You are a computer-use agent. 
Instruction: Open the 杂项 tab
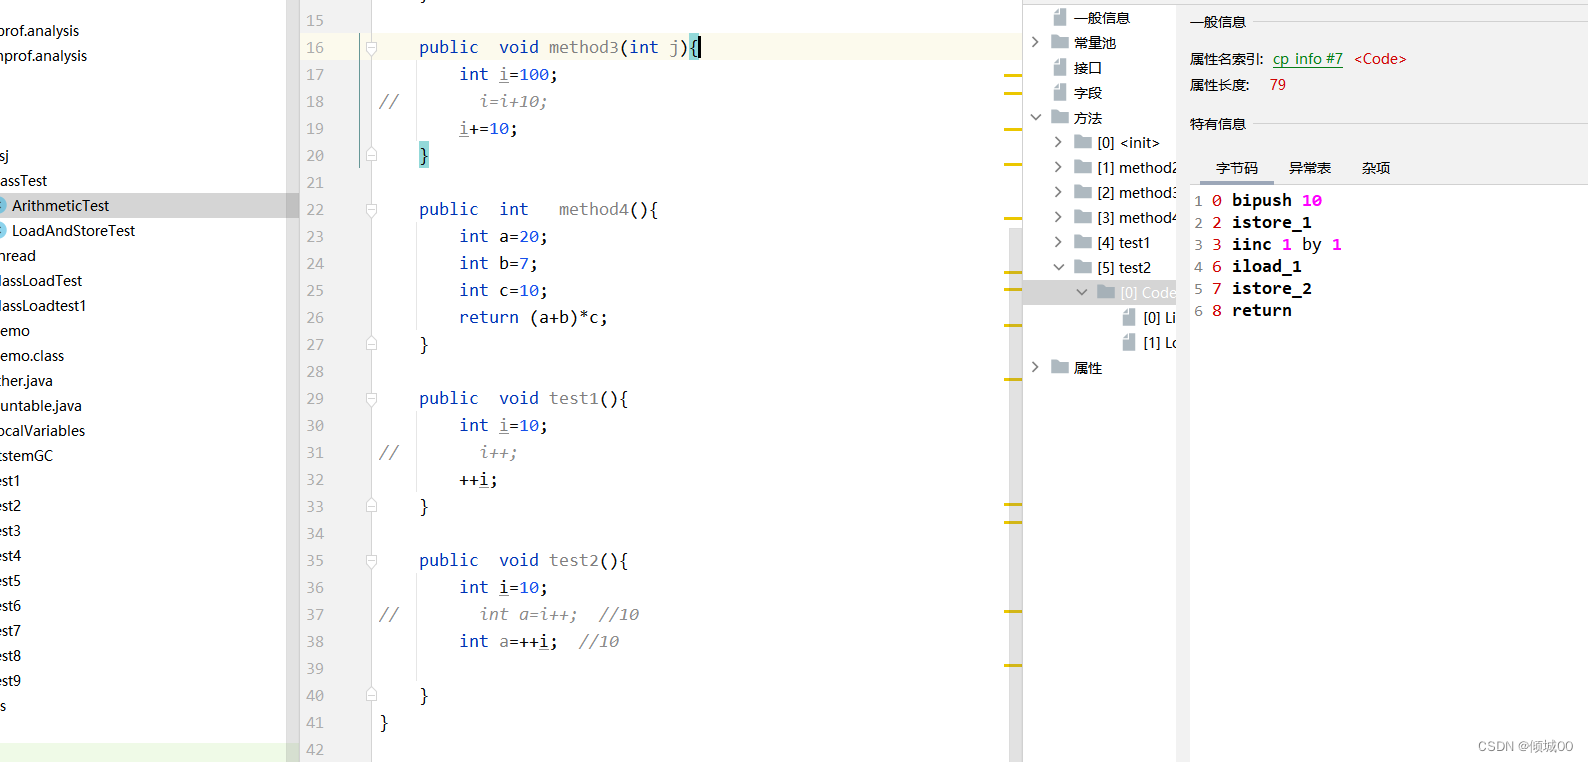[1376, 168]
